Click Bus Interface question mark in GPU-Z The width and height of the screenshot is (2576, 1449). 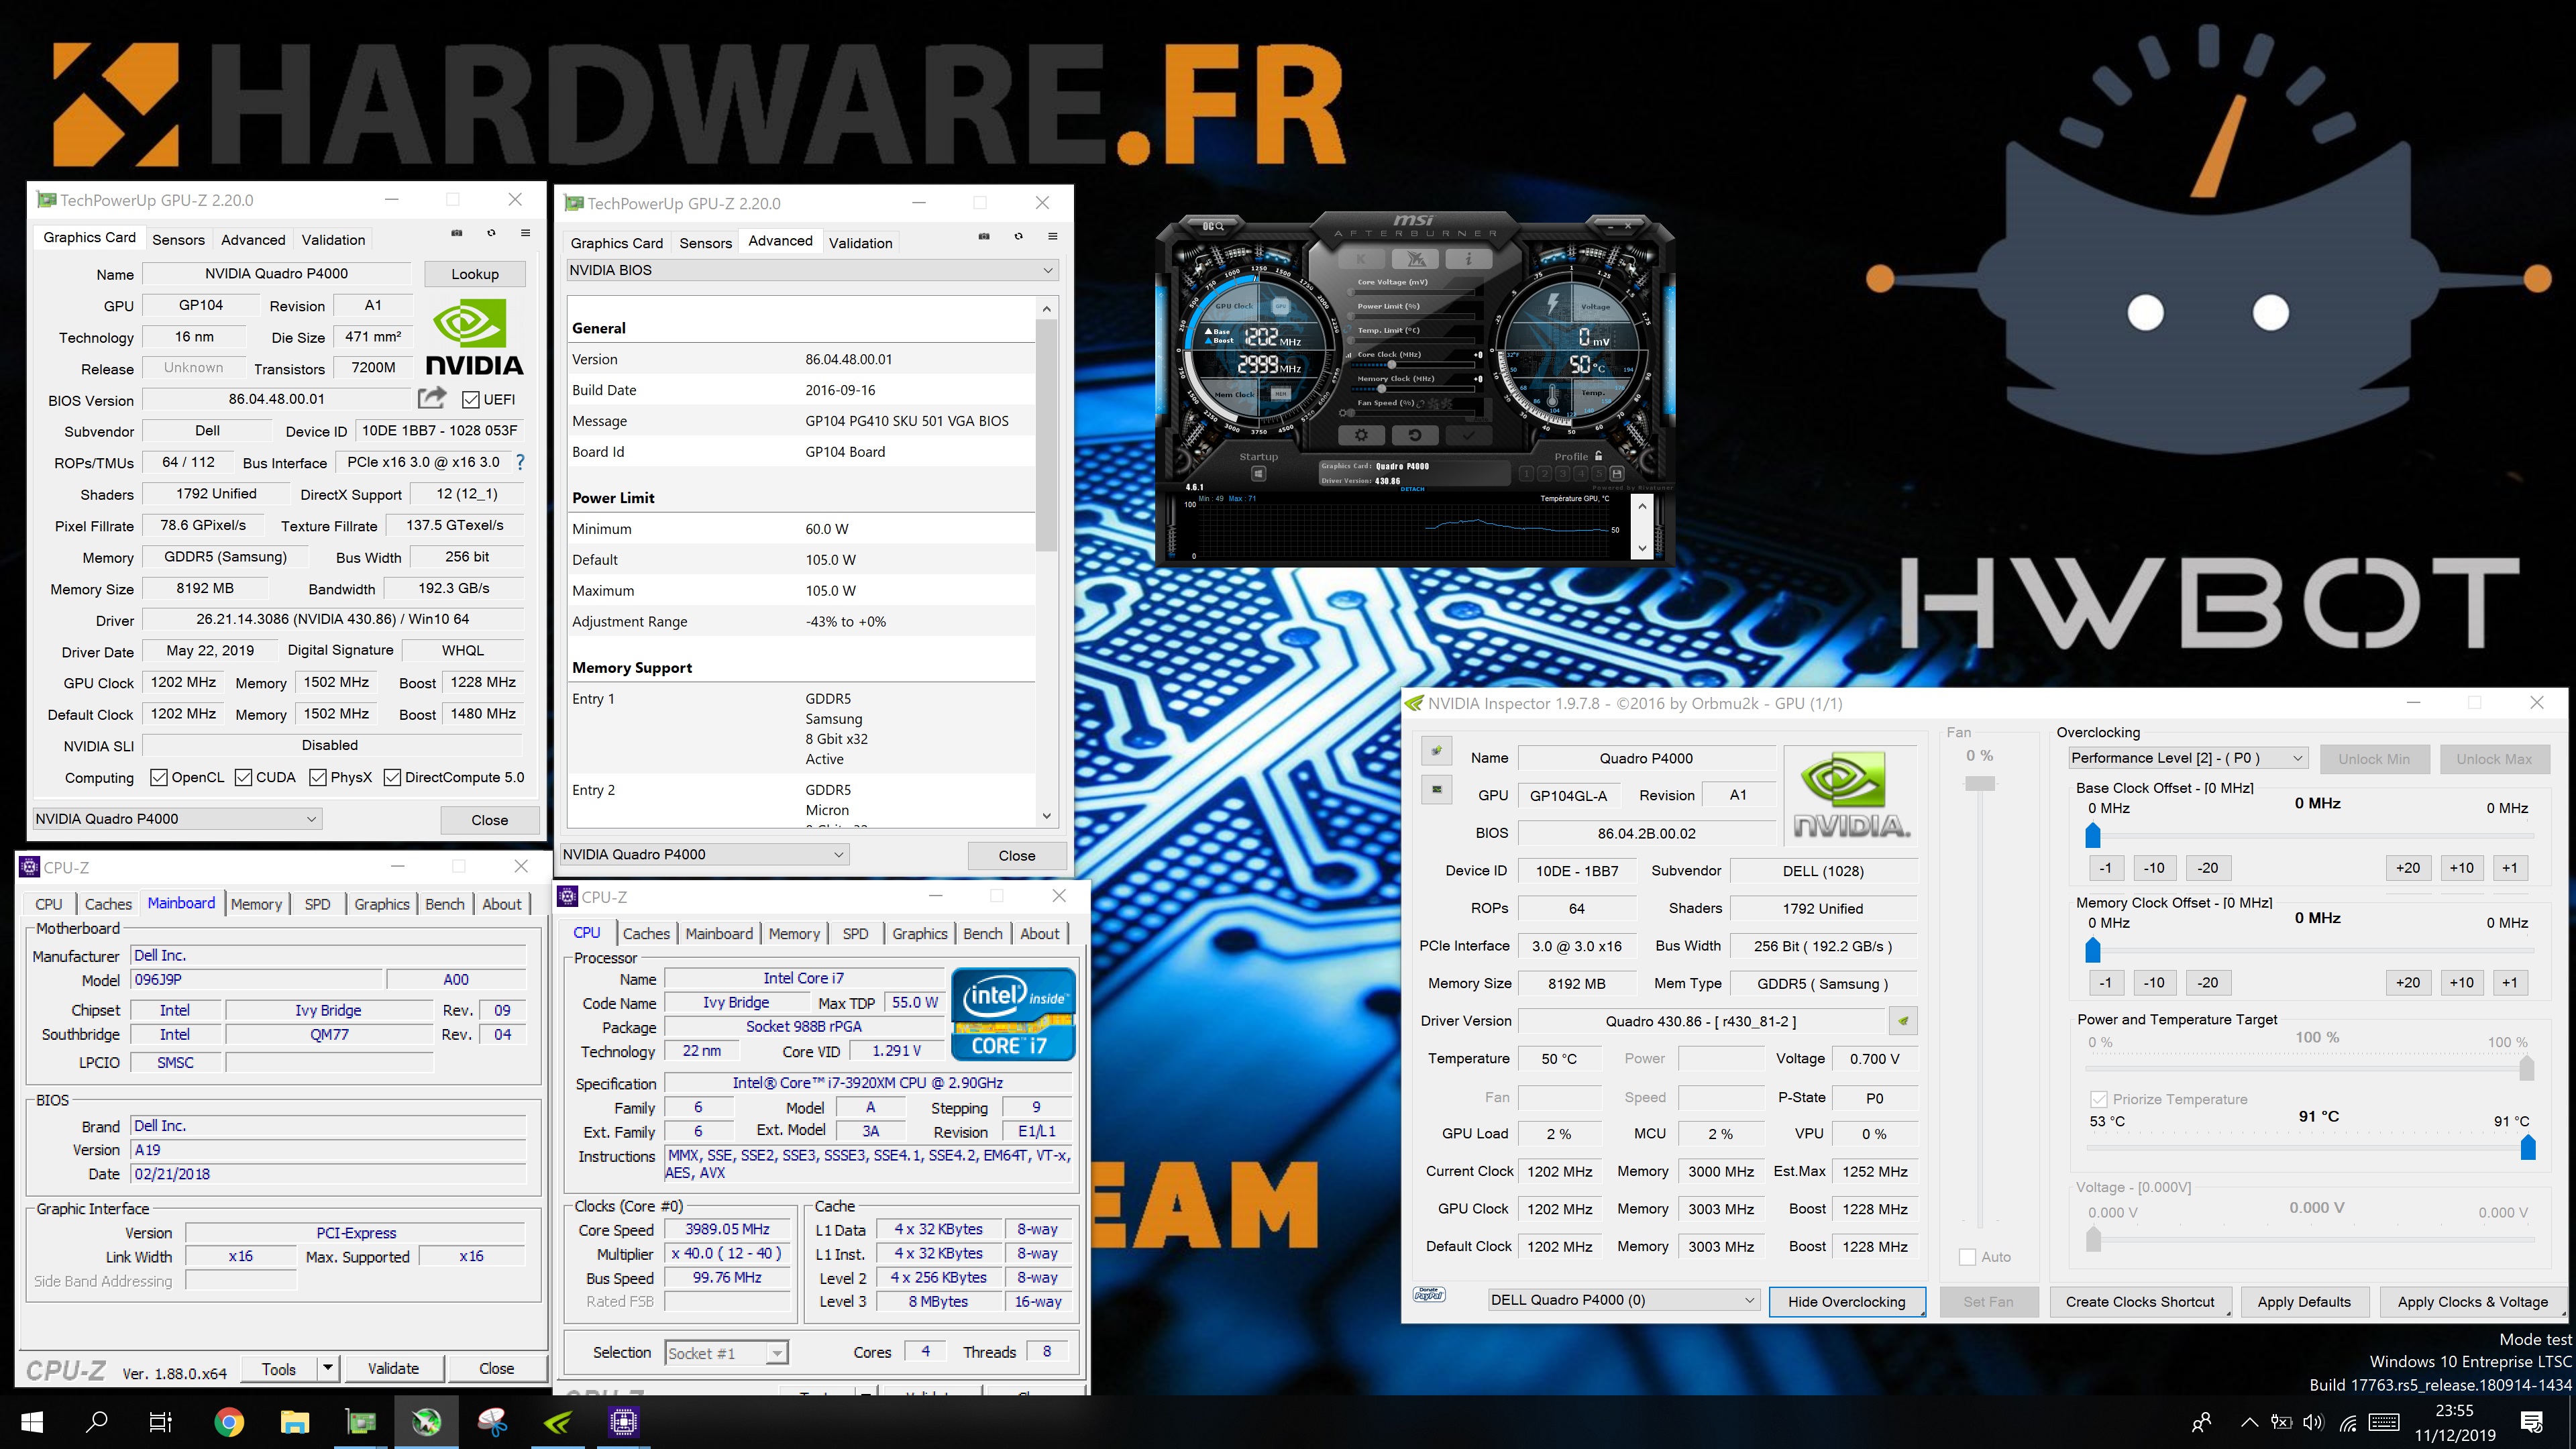(520, 462)
